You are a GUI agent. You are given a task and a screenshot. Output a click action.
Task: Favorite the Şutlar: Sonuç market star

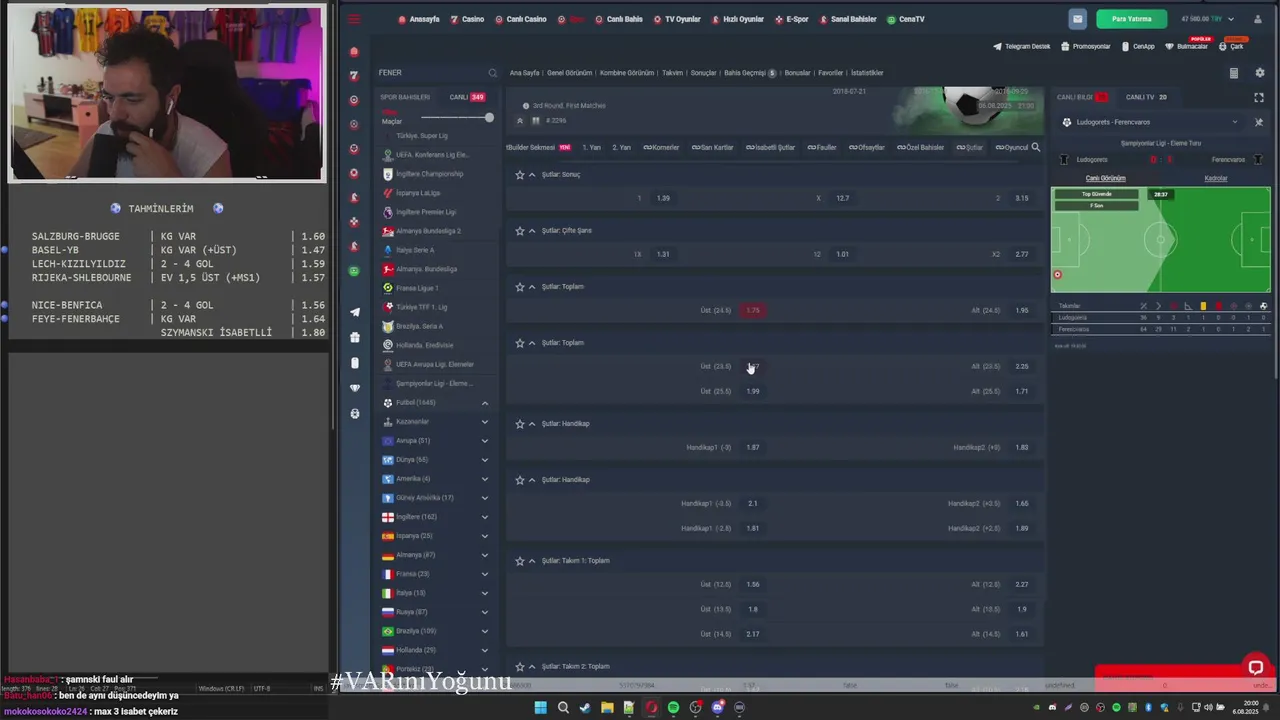(520, 174)
